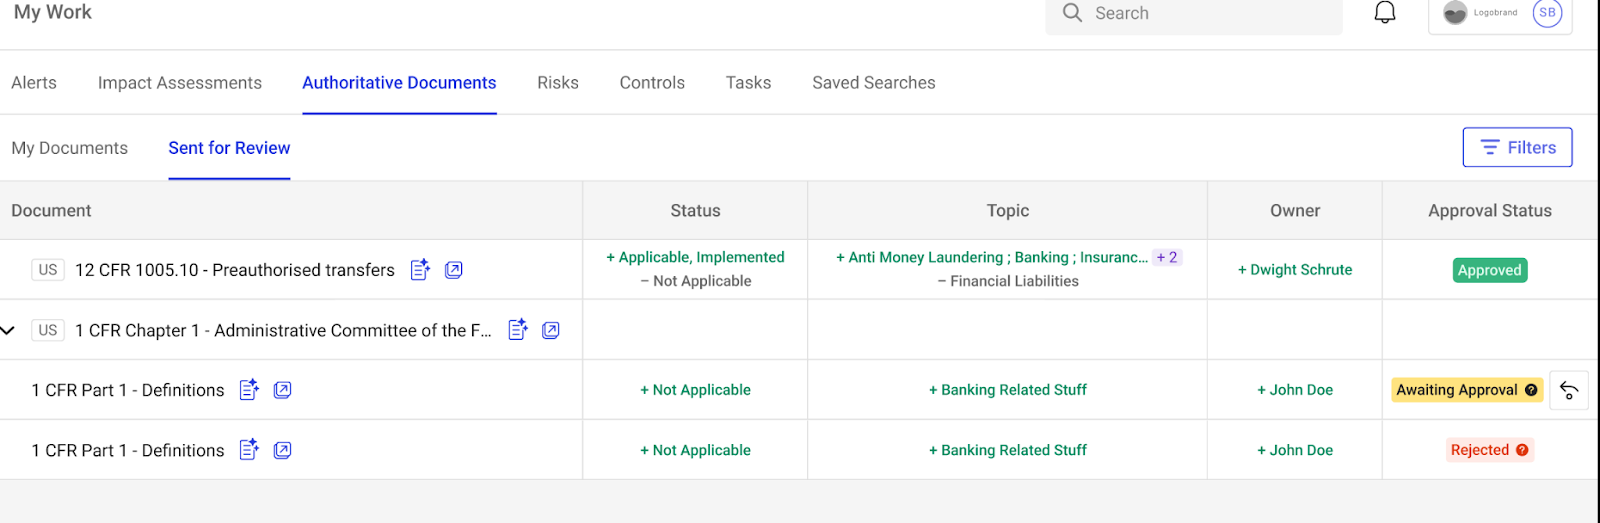Click the notification bell icon
Screen dimensions: 1600x523
click(x=1385, y=13)
